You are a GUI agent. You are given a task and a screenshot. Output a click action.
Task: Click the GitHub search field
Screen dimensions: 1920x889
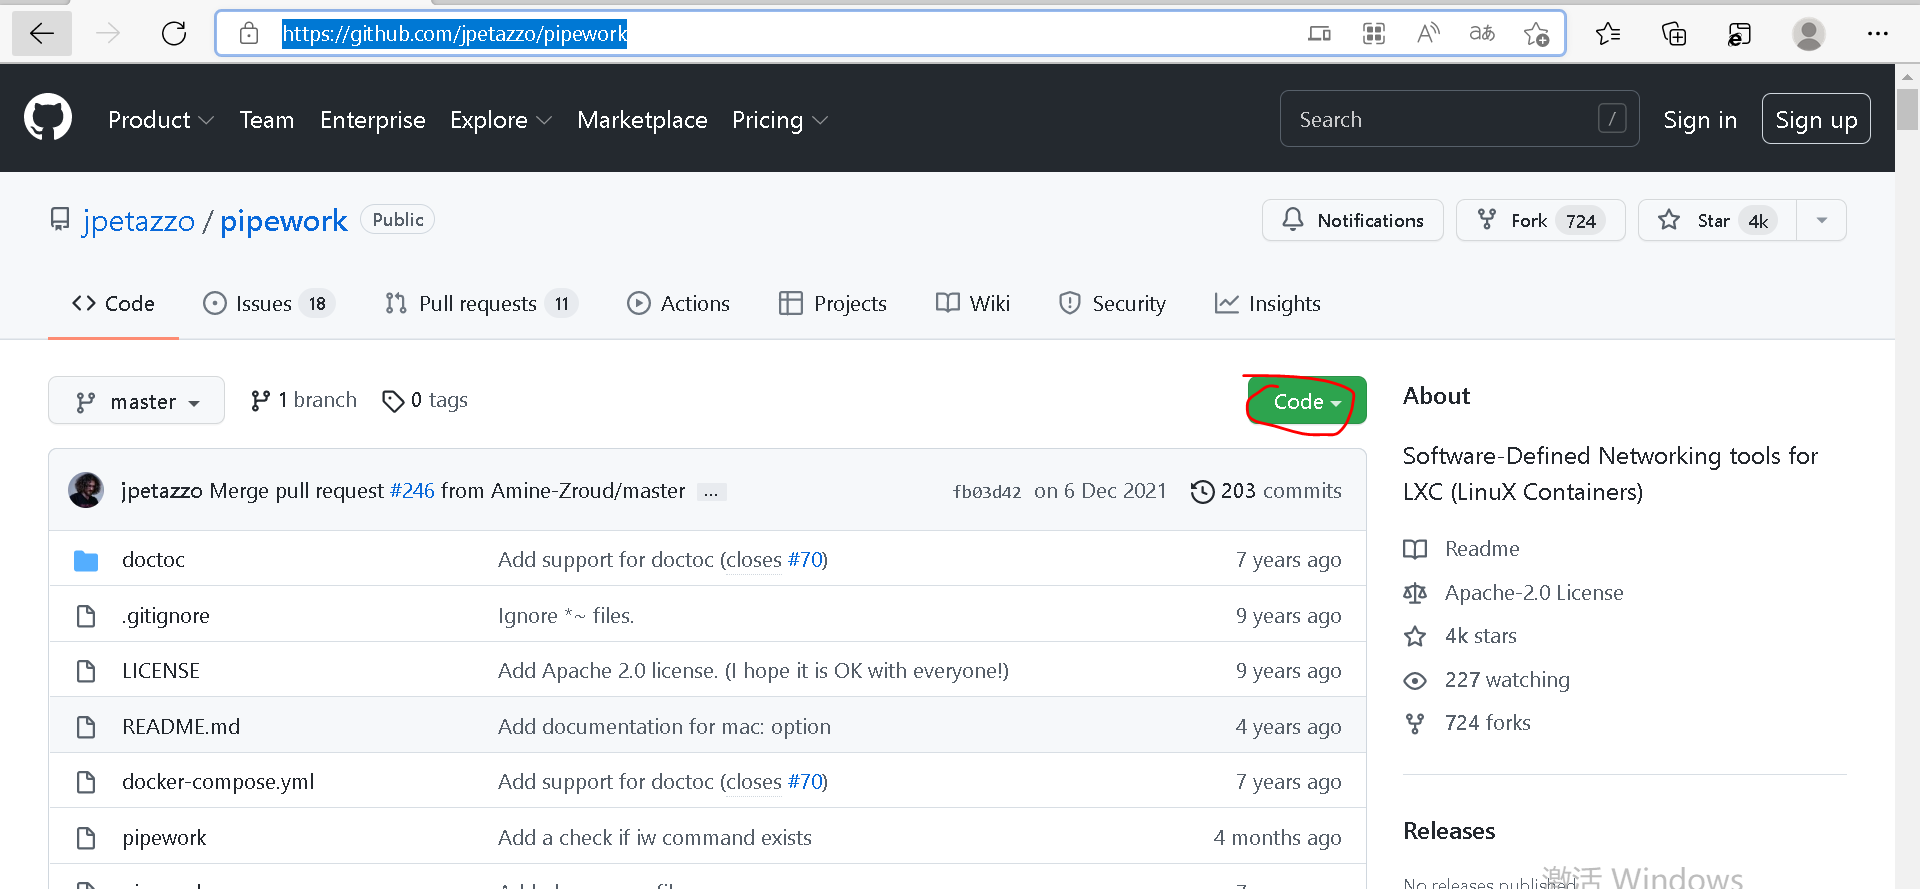(x=1459, y=119)
